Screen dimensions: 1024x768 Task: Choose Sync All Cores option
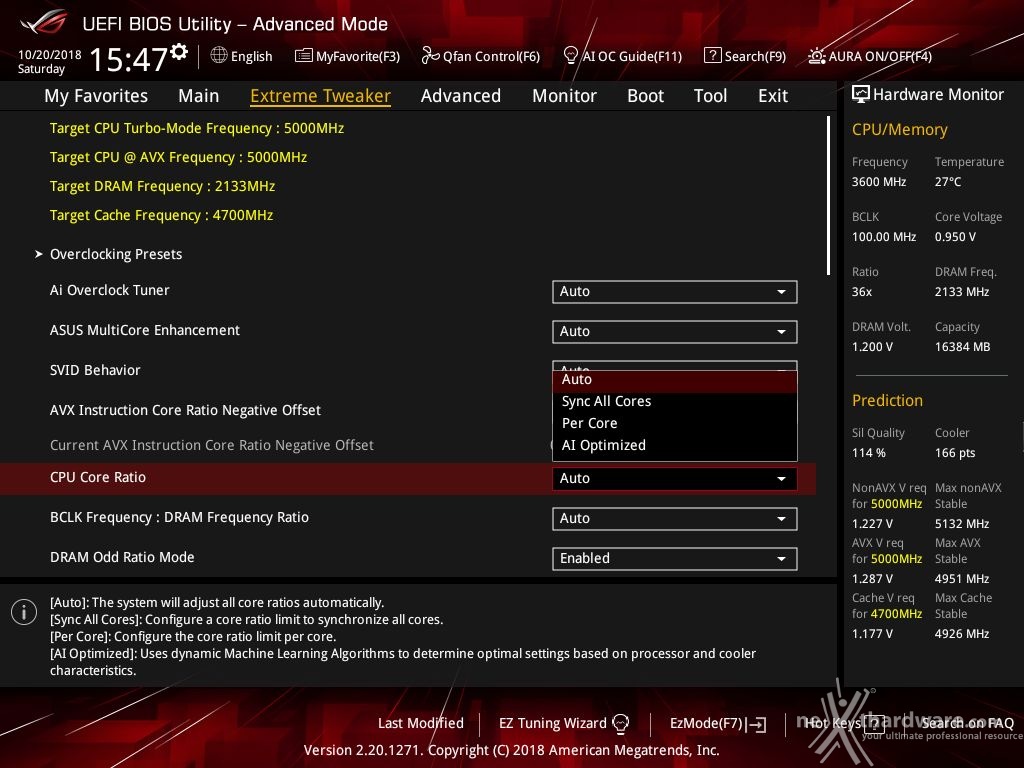click(x=675, y=401)
